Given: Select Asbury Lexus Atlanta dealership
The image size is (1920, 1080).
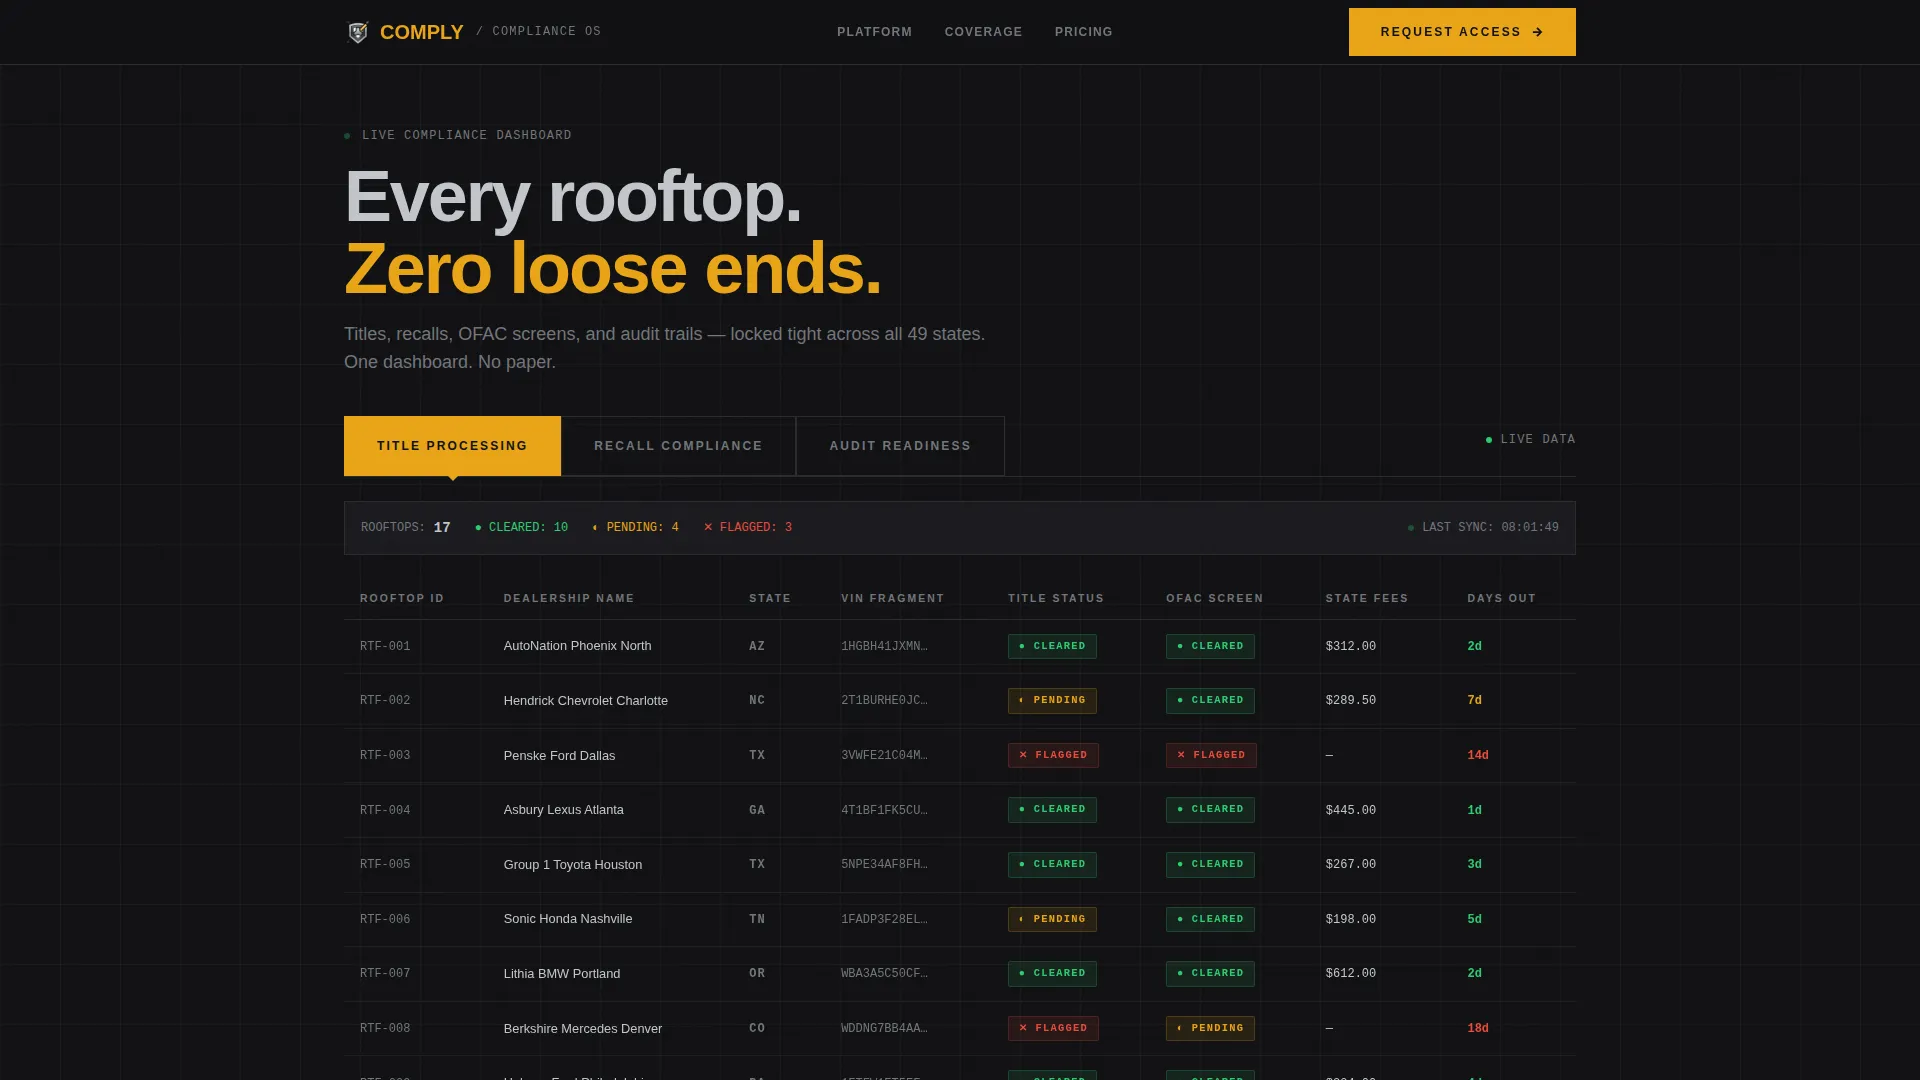Looking at the screenshot, I should coord(563,810).
